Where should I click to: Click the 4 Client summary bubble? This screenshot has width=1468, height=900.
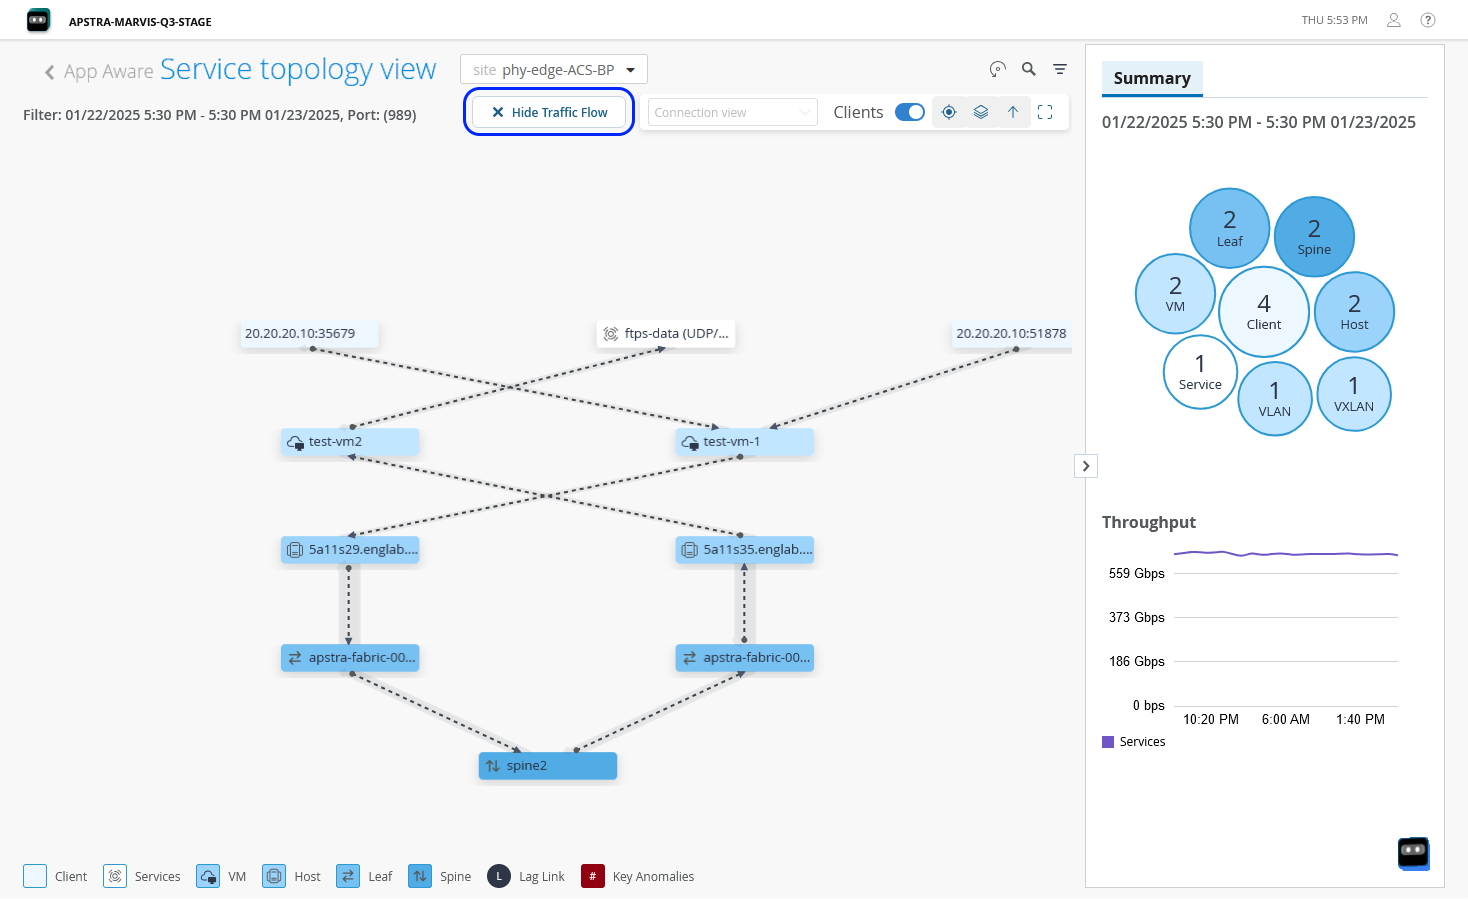click(x=1264, y=312)
